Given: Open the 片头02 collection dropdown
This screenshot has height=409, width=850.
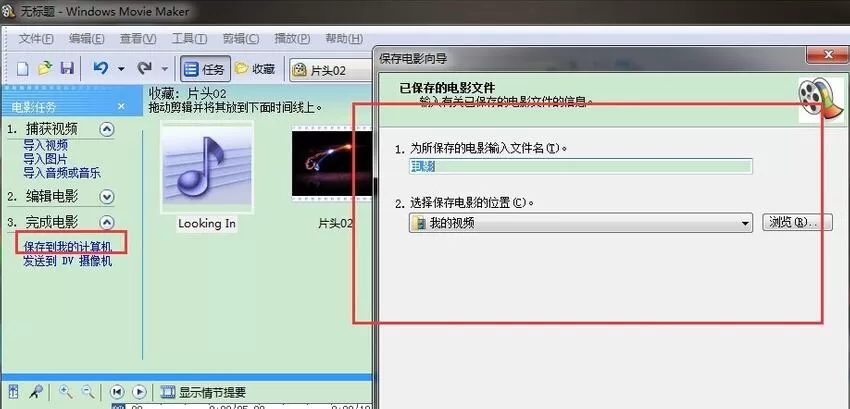Looking at the screenshot, I should (332, 71).
